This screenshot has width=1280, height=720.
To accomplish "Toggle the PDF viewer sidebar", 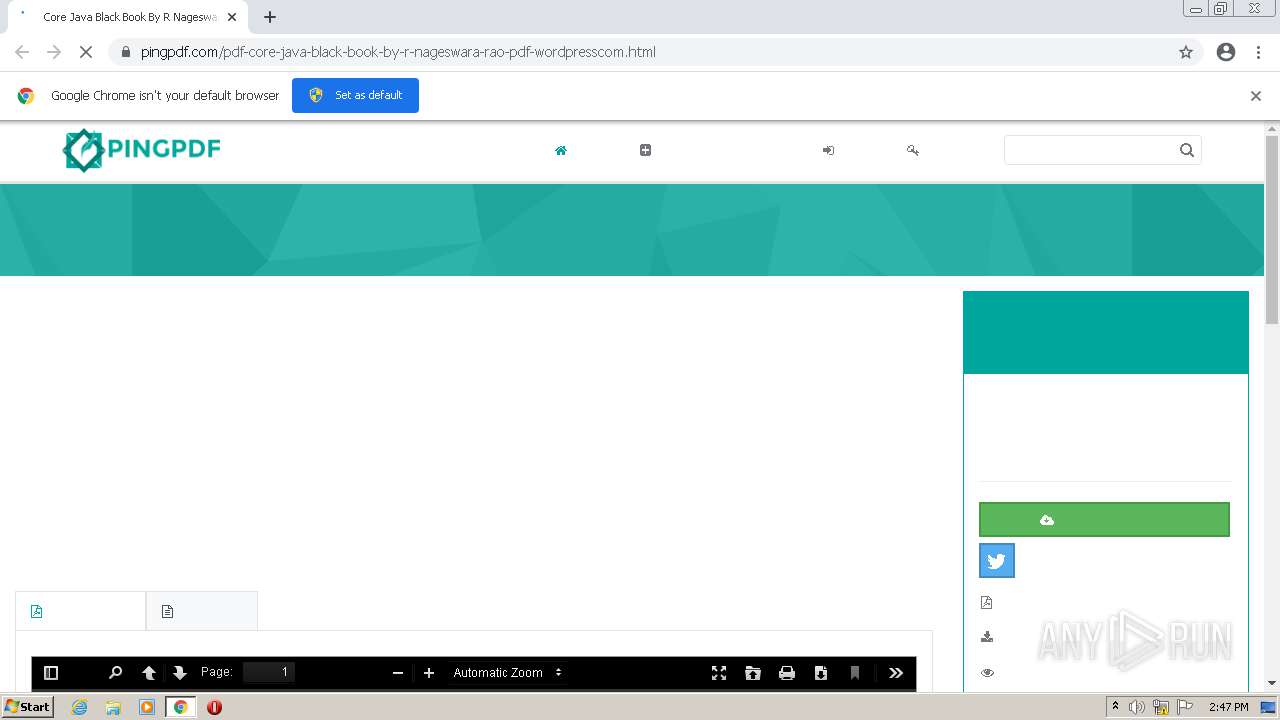I will 51,673.
